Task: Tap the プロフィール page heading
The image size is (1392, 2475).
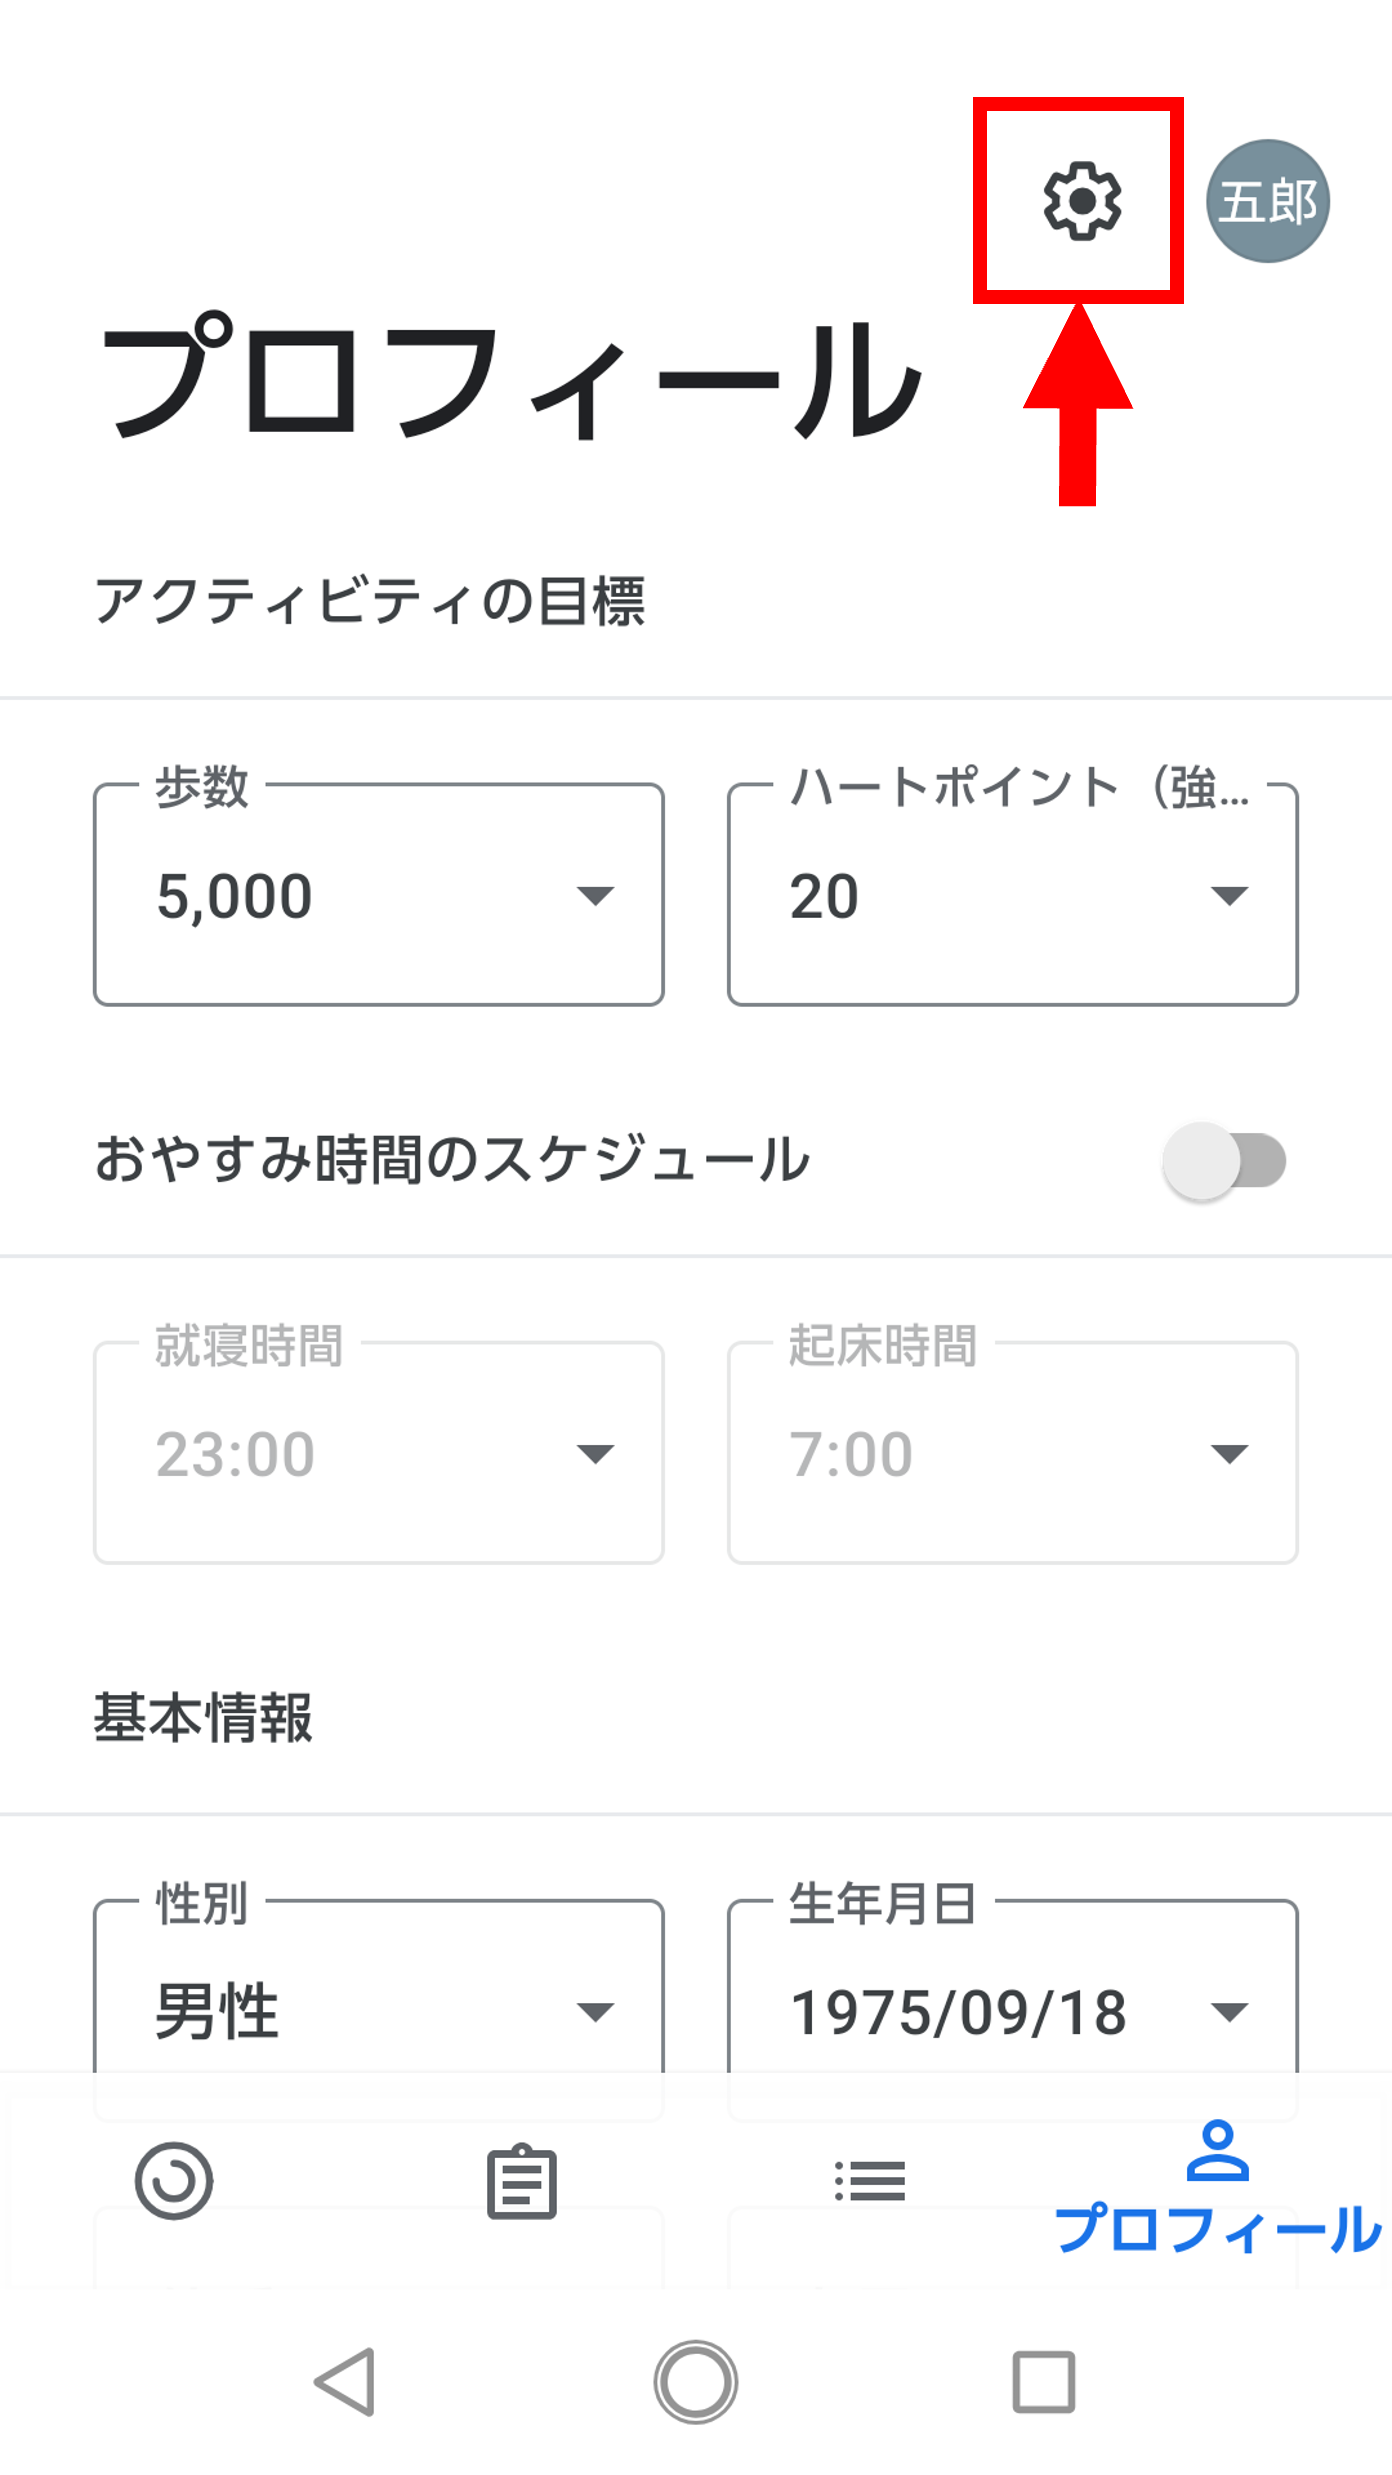Action: (510, 381)
